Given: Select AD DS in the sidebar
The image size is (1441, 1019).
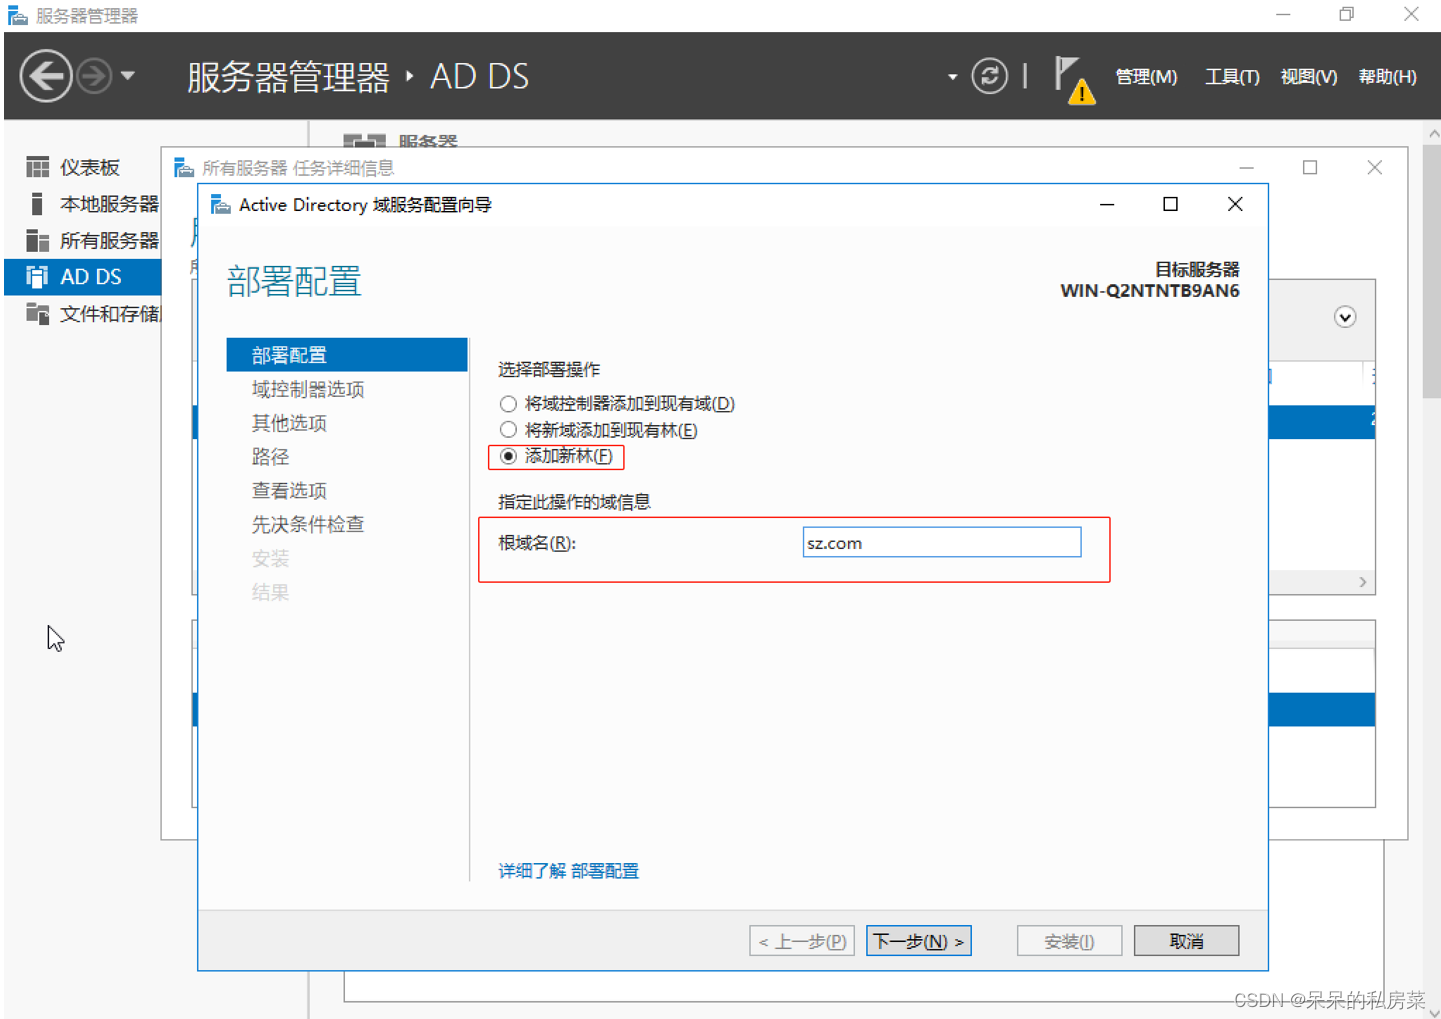Looking at the screenshot, I should pyautogui.click(x=82, y=277).
